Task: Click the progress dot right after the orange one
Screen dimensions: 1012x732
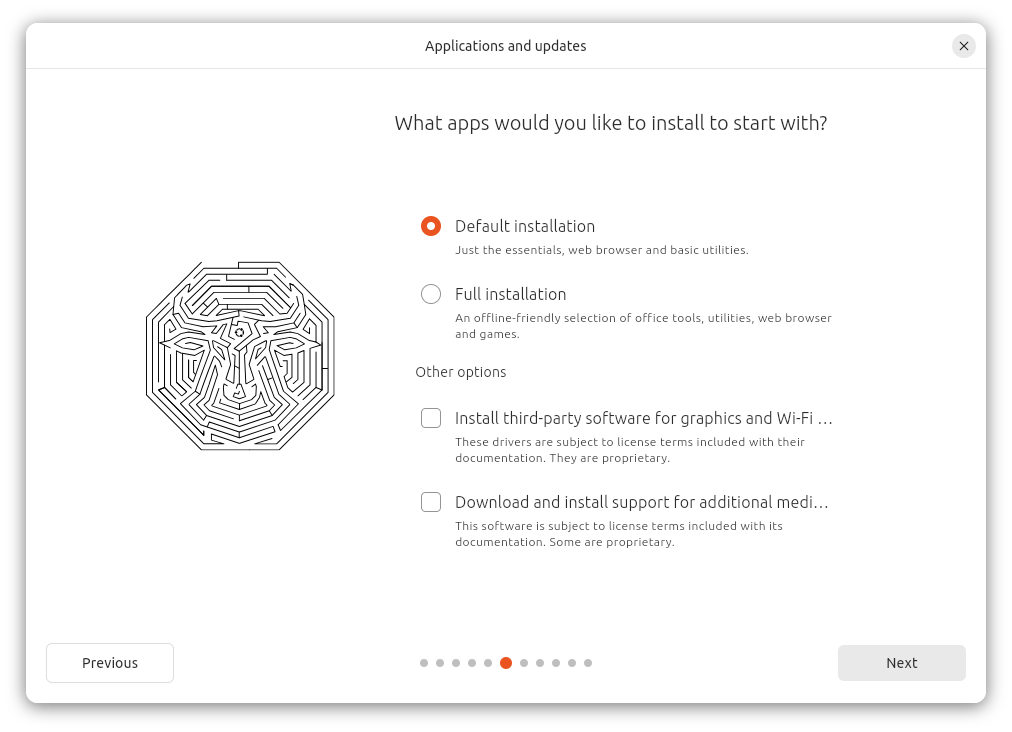Action: 523,663
